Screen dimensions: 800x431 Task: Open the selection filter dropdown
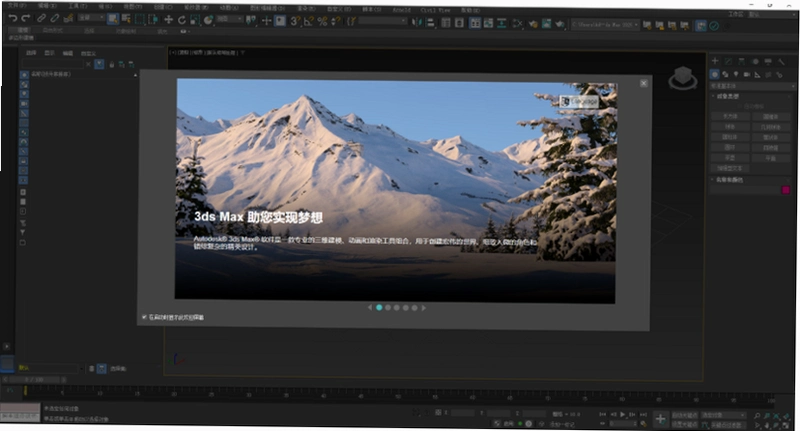point(91,18)
